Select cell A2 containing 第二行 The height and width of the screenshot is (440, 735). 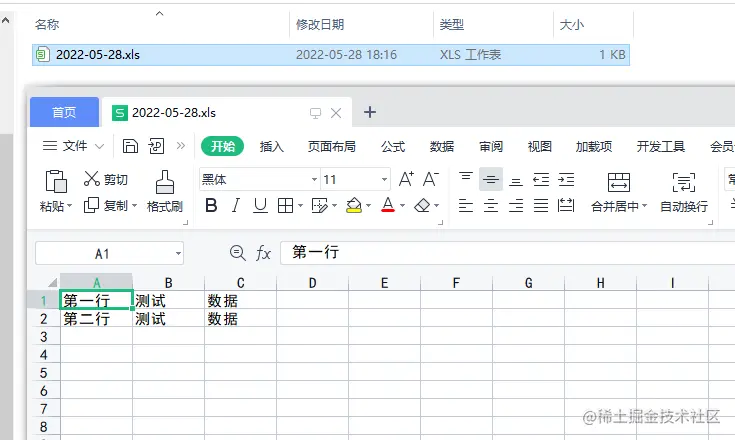(x=96, y=319)
